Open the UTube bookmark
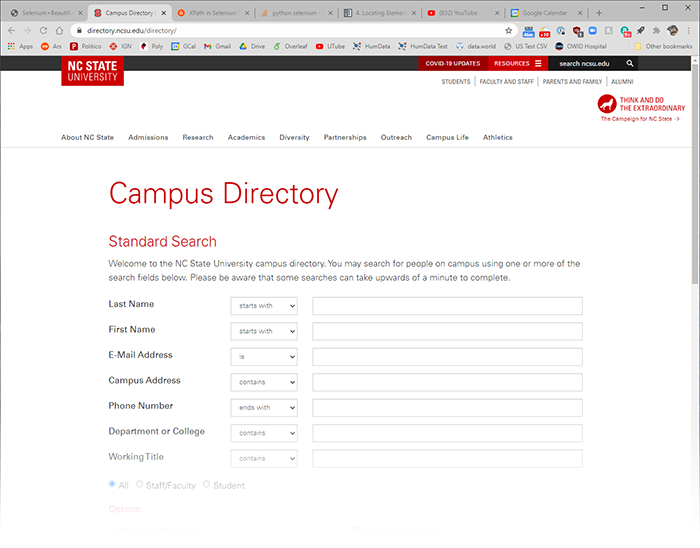Image resolution: width=700 pixels, height=548 pixels. coord(330,46)
